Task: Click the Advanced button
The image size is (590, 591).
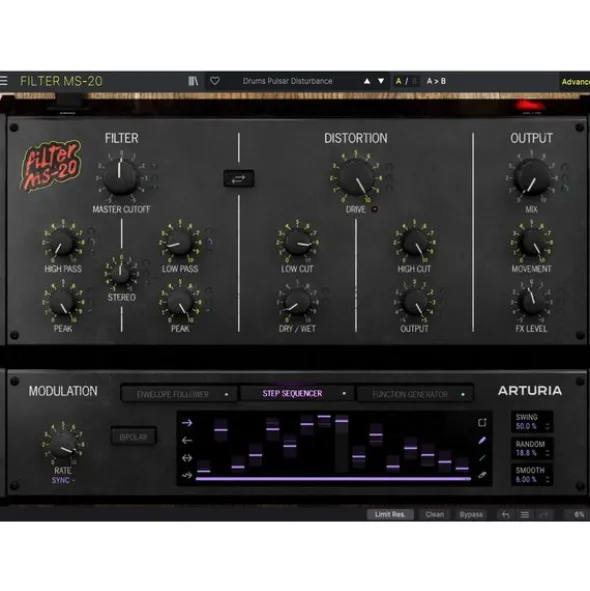Action: tap(575, 82)
